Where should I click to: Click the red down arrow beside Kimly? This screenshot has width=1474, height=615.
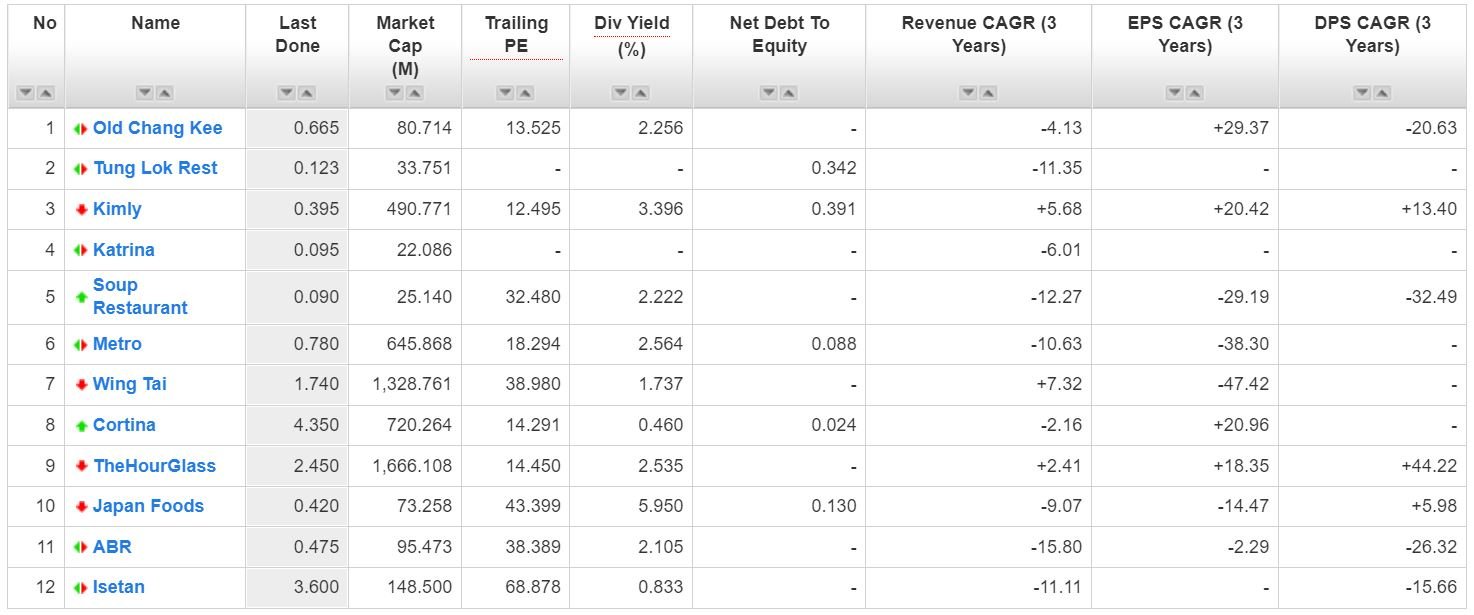tap(81, 210)
